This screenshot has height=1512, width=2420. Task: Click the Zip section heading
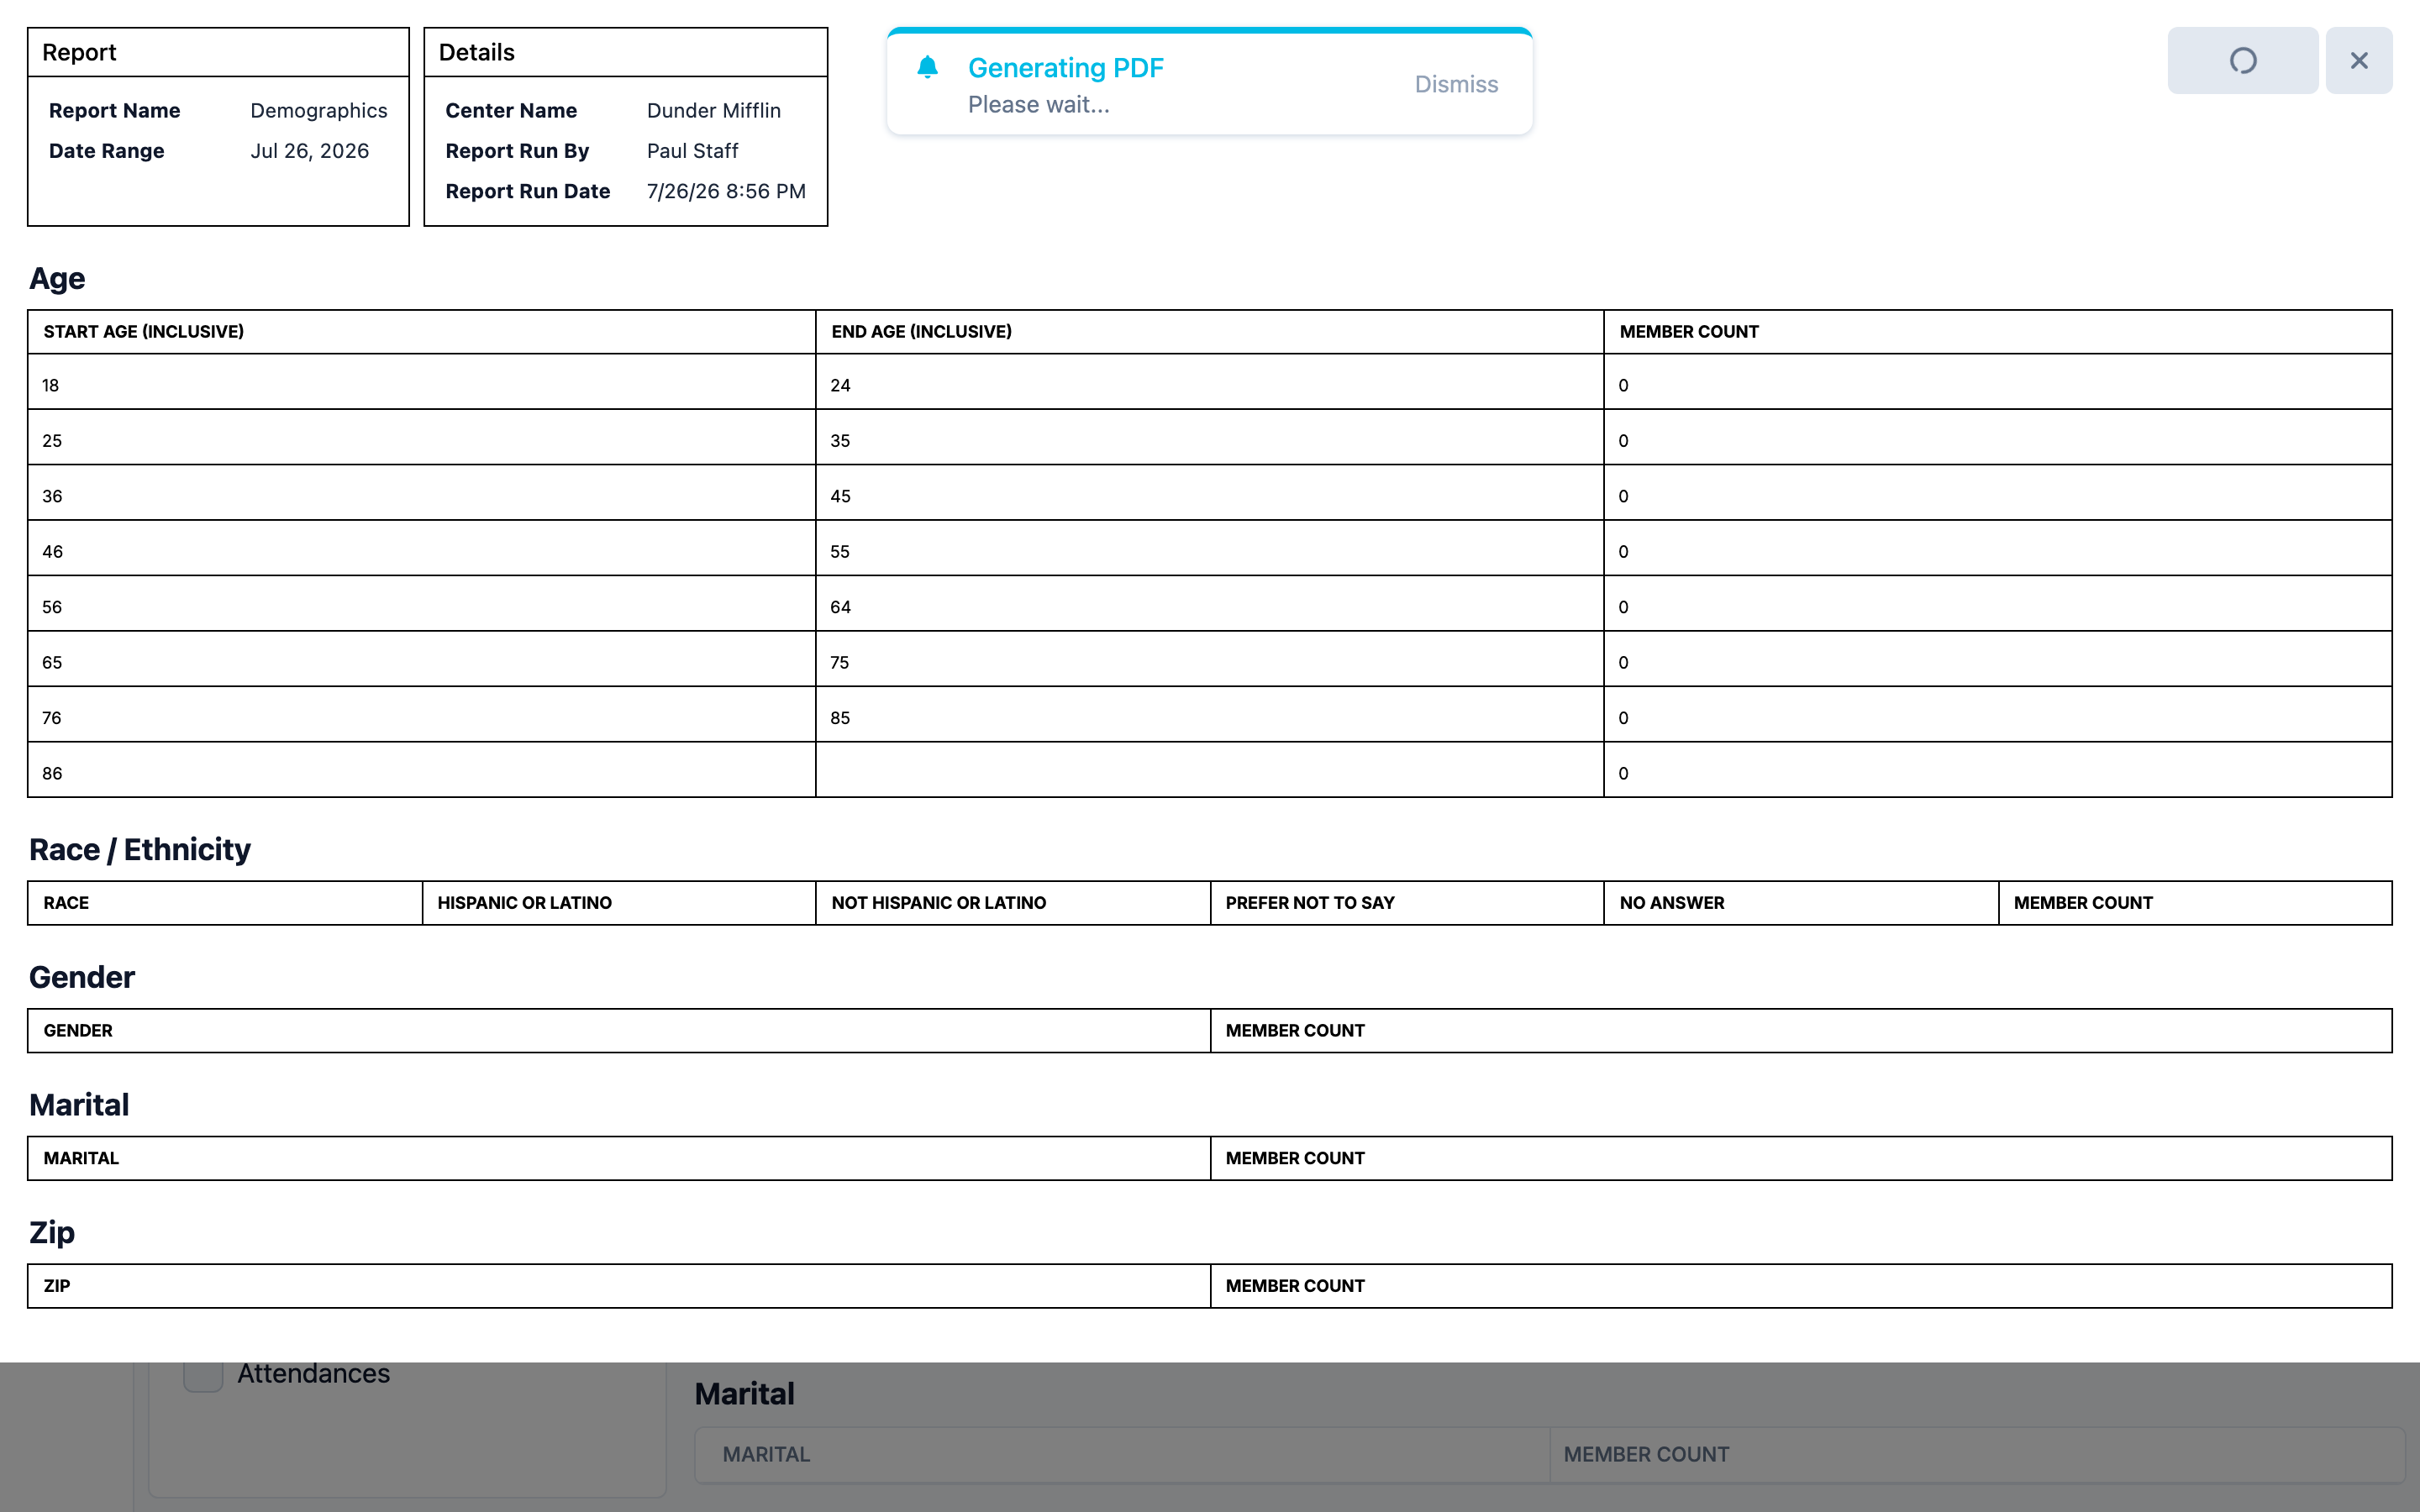coord(52,1232)
